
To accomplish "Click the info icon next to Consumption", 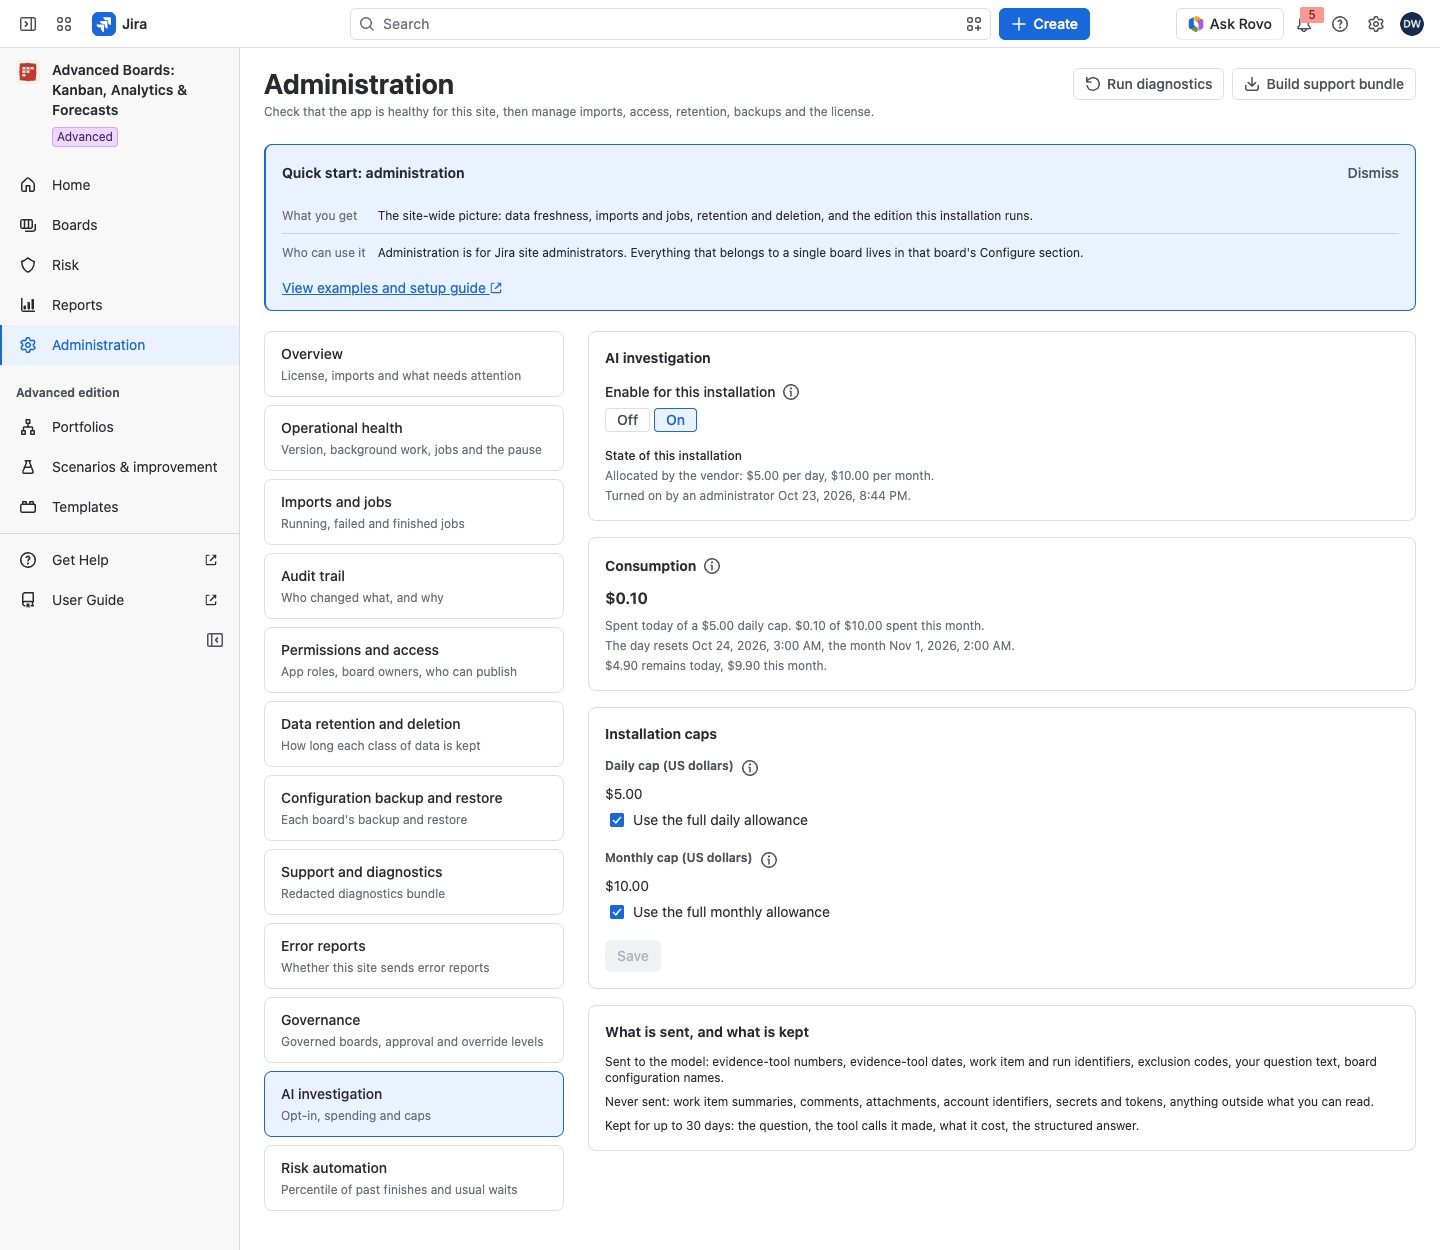I will pyautogui.click(x=712, y=566).
